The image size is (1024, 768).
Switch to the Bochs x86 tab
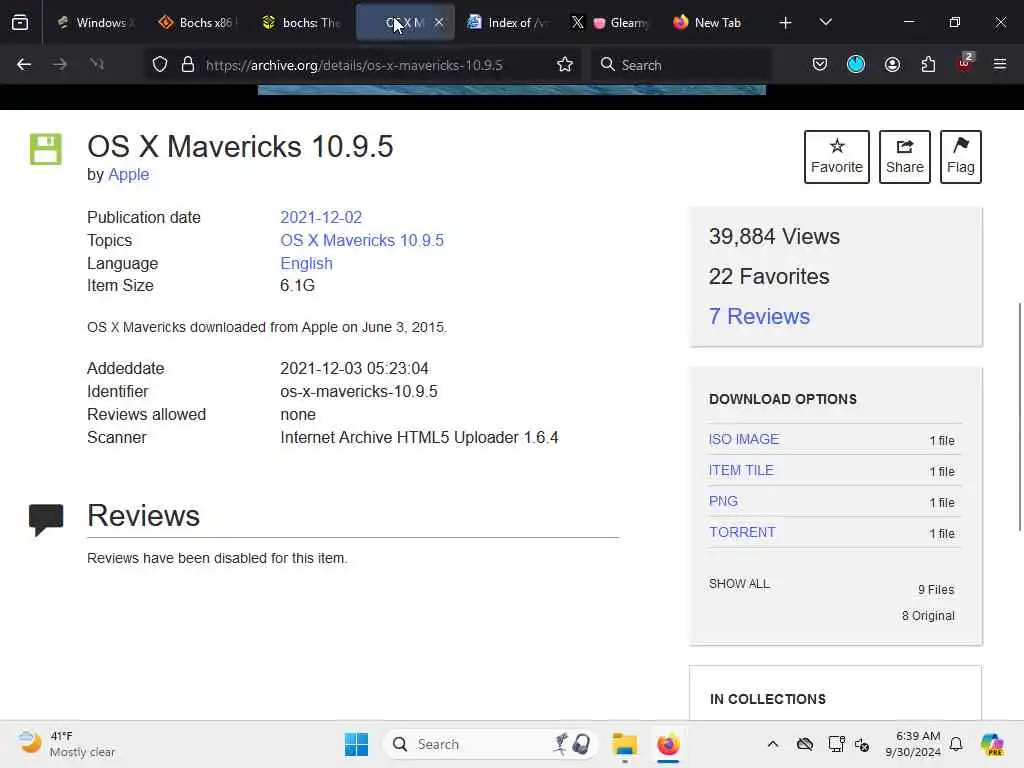[199, 22]
